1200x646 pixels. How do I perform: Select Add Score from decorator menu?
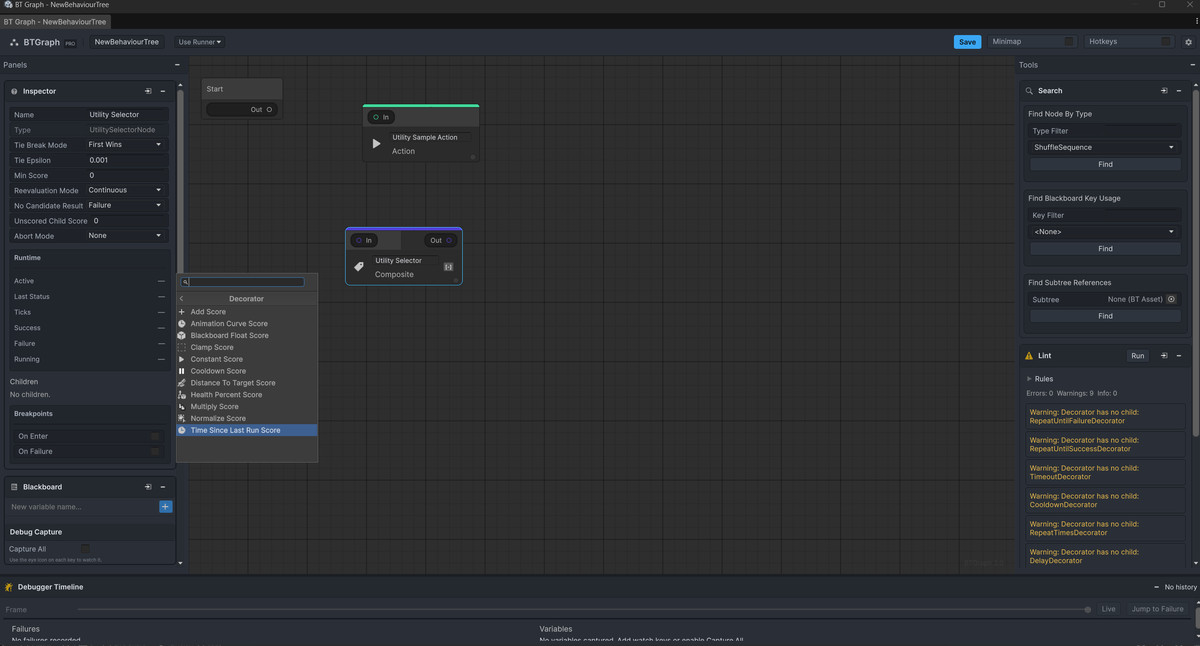[x=247, y=312]
